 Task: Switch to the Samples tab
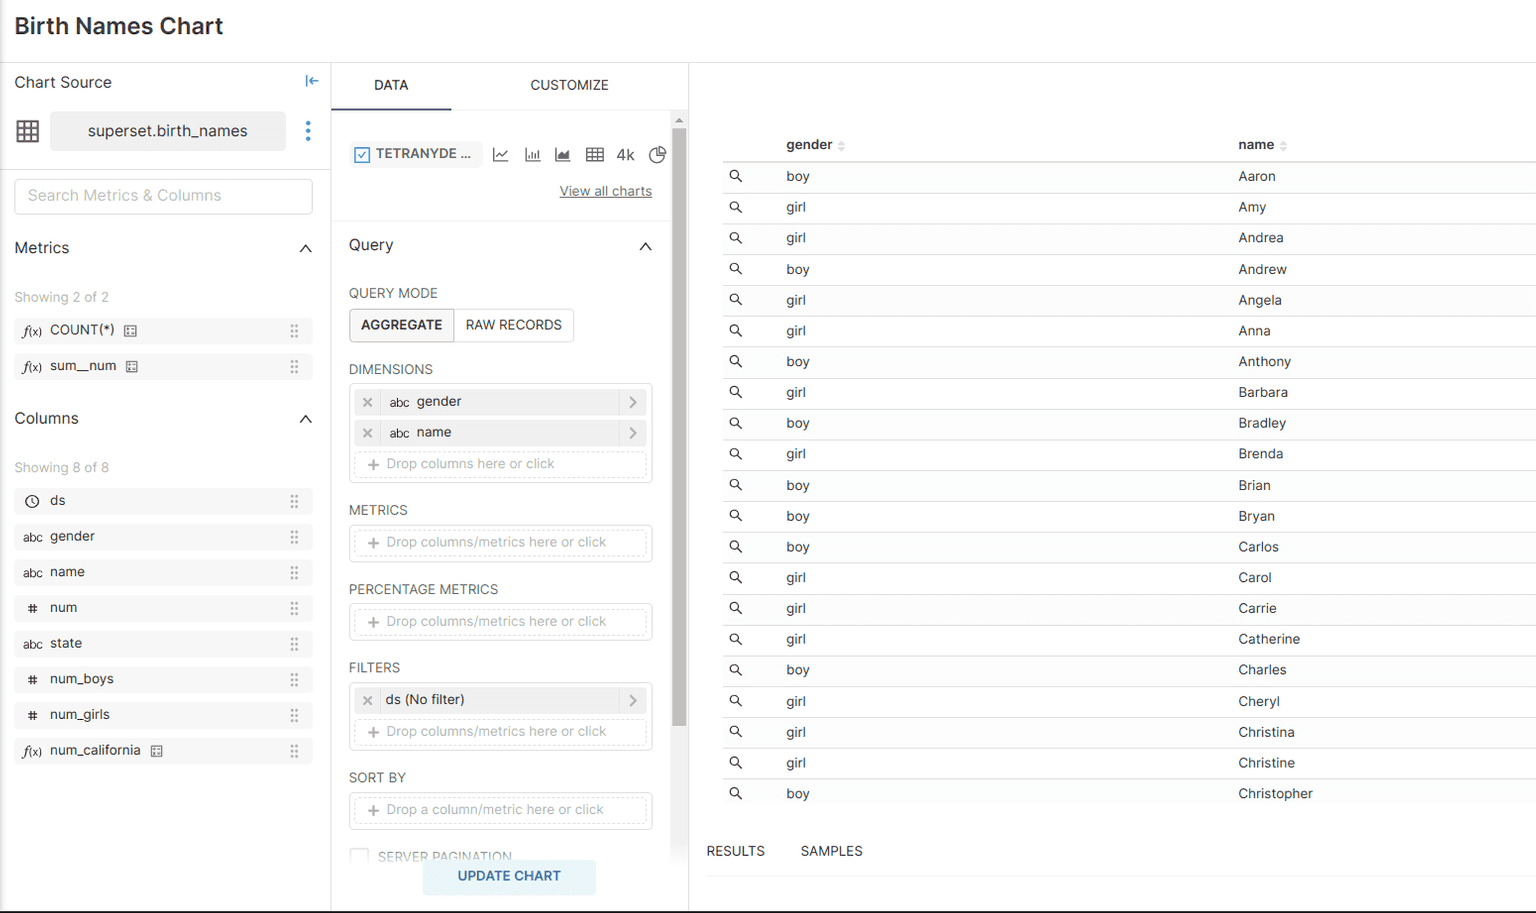(831, 851)
